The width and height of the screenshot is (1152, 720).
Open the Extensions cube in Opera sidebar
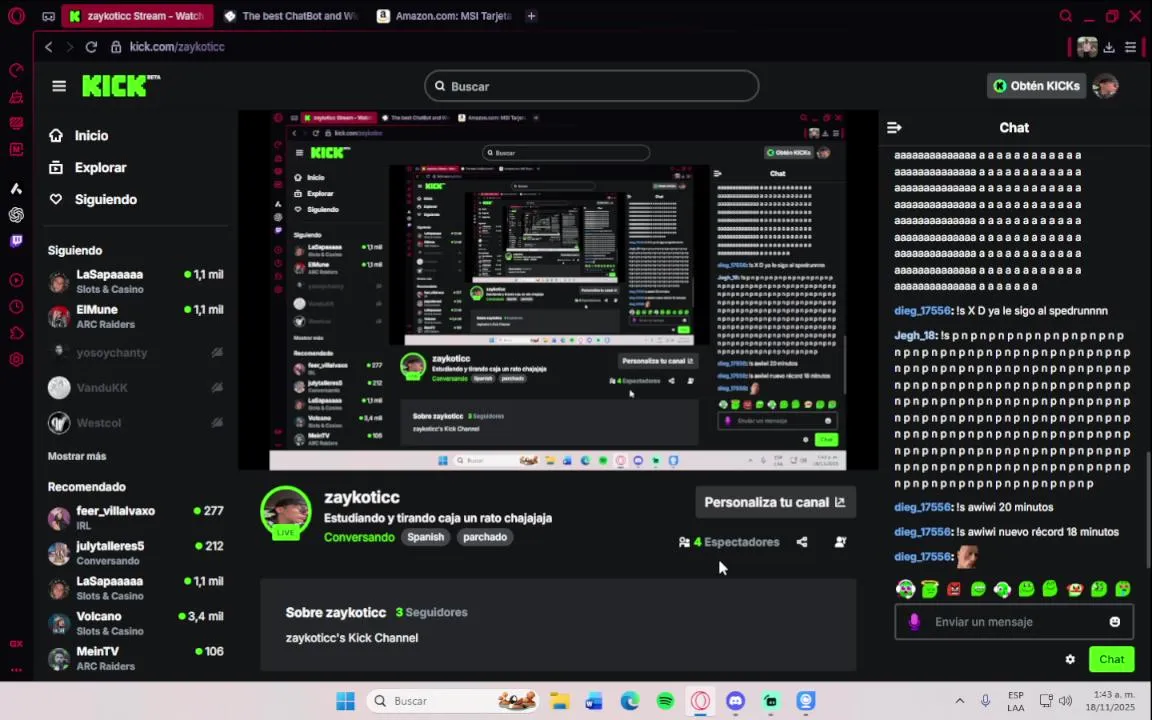click(16, 333)
